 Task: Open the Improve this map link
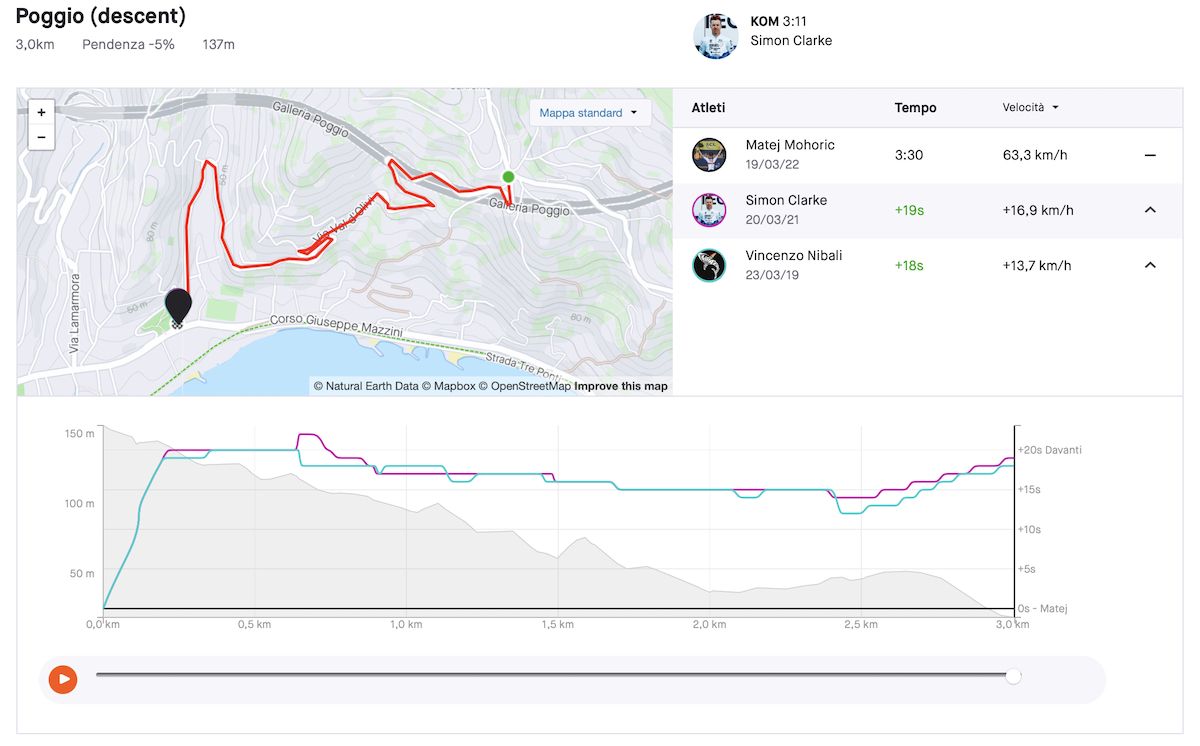click(x=621, y=386)
